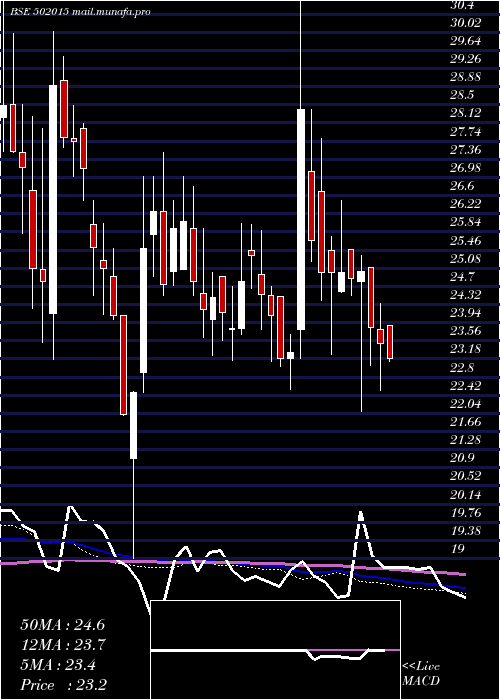Click the 22.42 price axis label
The height and width of the screenshot is (700, 500).
pos(465,385)
